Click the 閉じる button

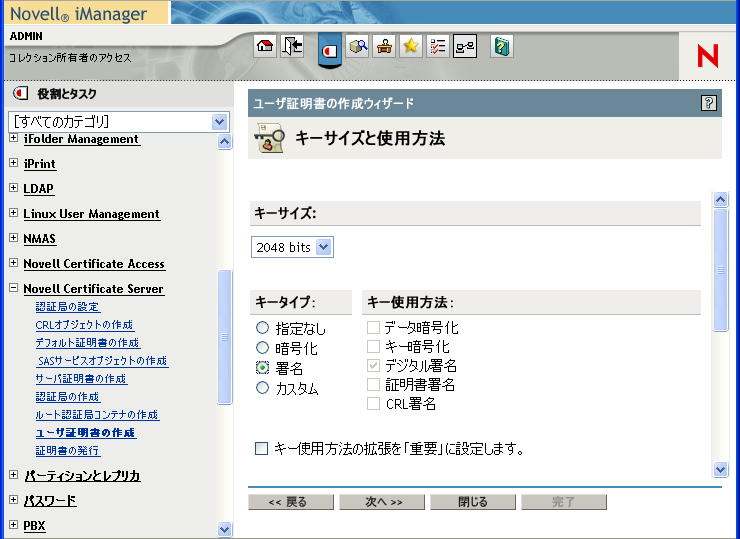pyautogui.click(x=473, y=502)
